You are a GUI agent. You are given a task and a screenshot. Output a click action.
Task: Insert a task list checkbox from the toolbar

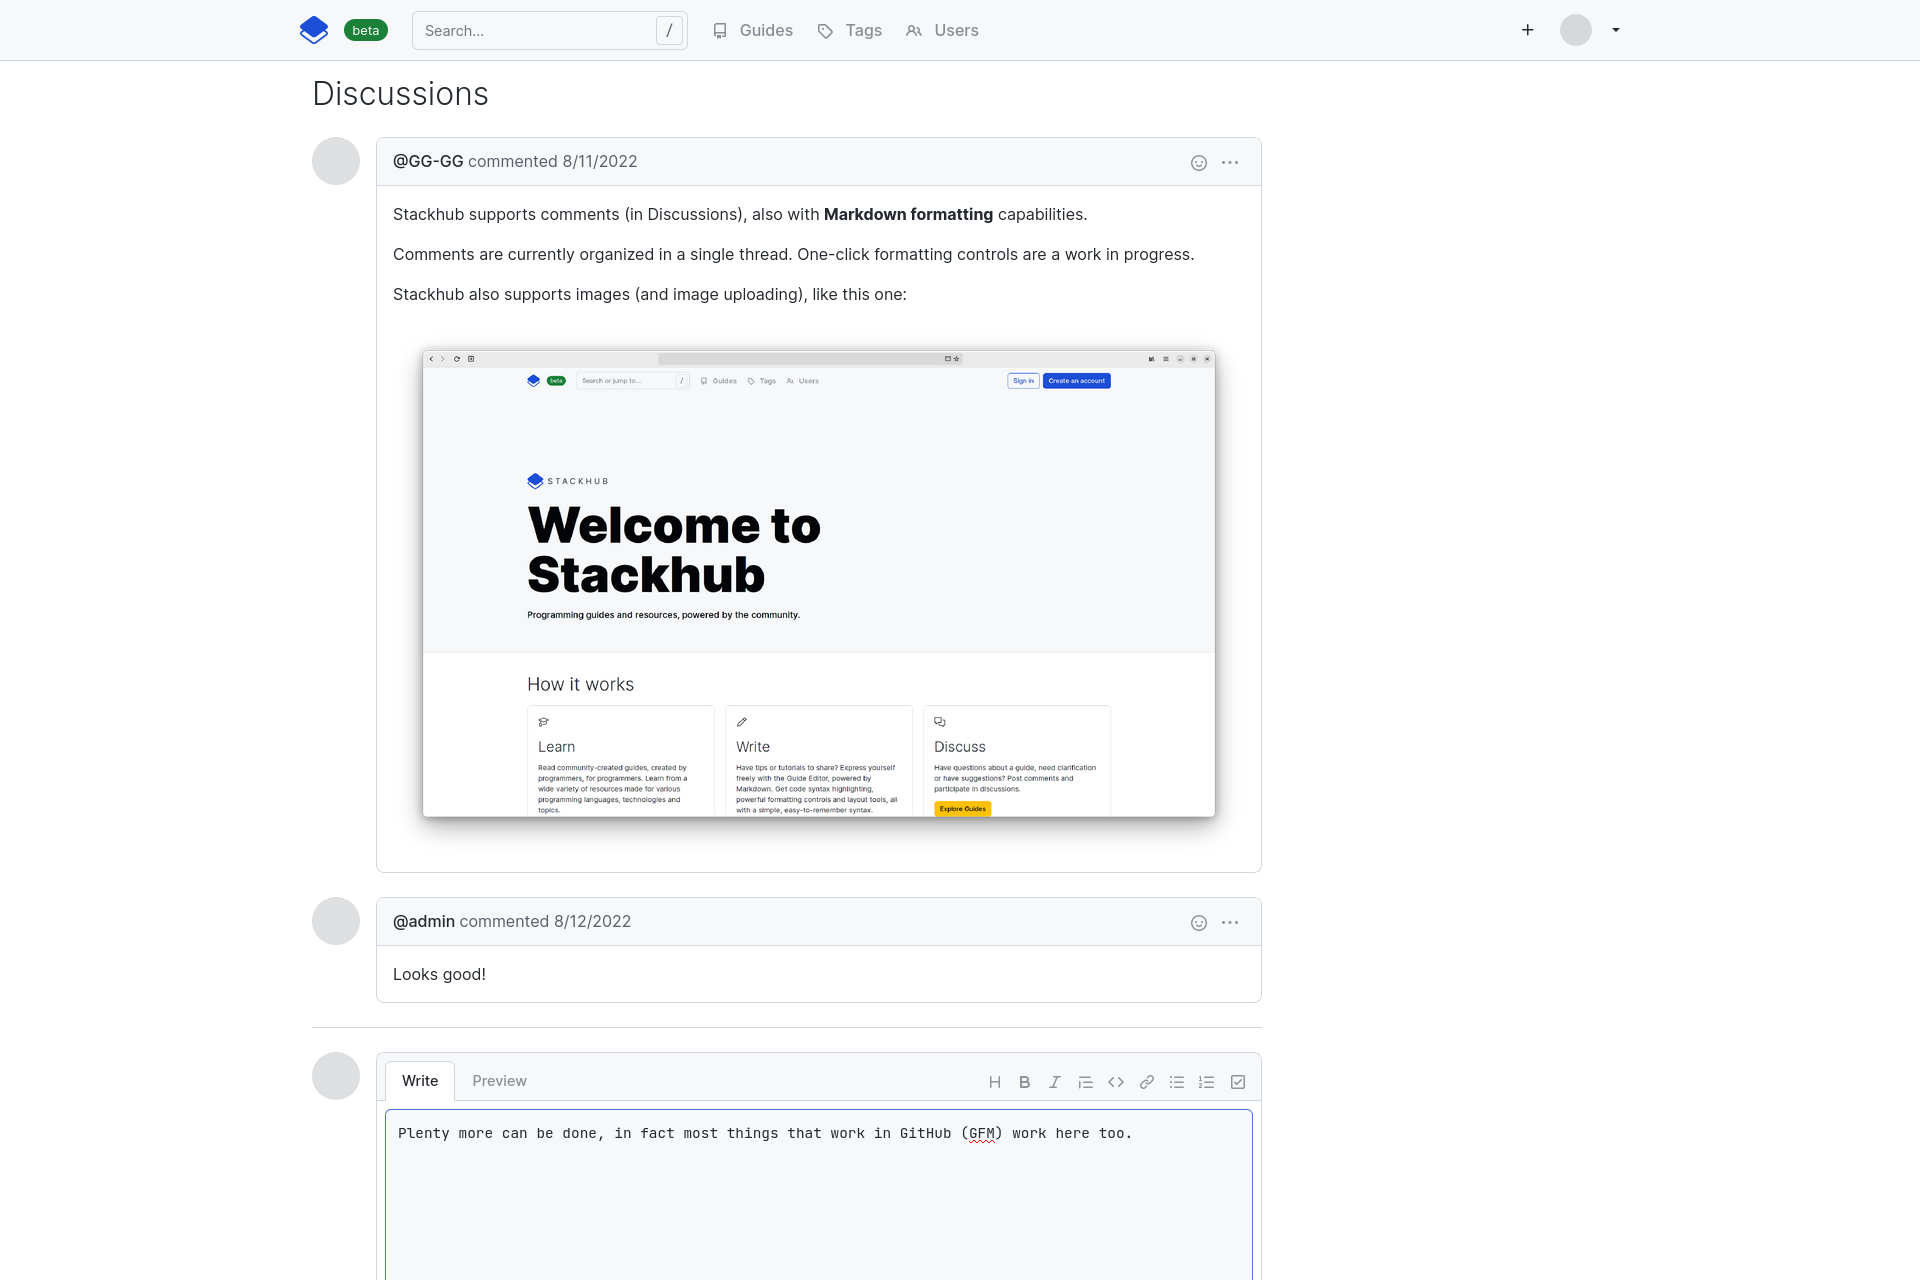[x=1238, y=1082]
